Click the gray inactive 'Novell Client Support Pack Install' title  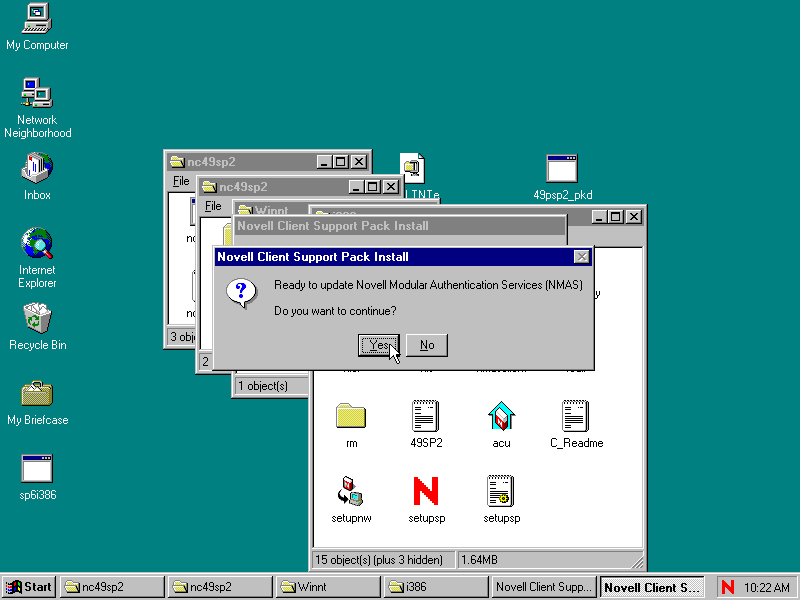[x=333, y=226]
